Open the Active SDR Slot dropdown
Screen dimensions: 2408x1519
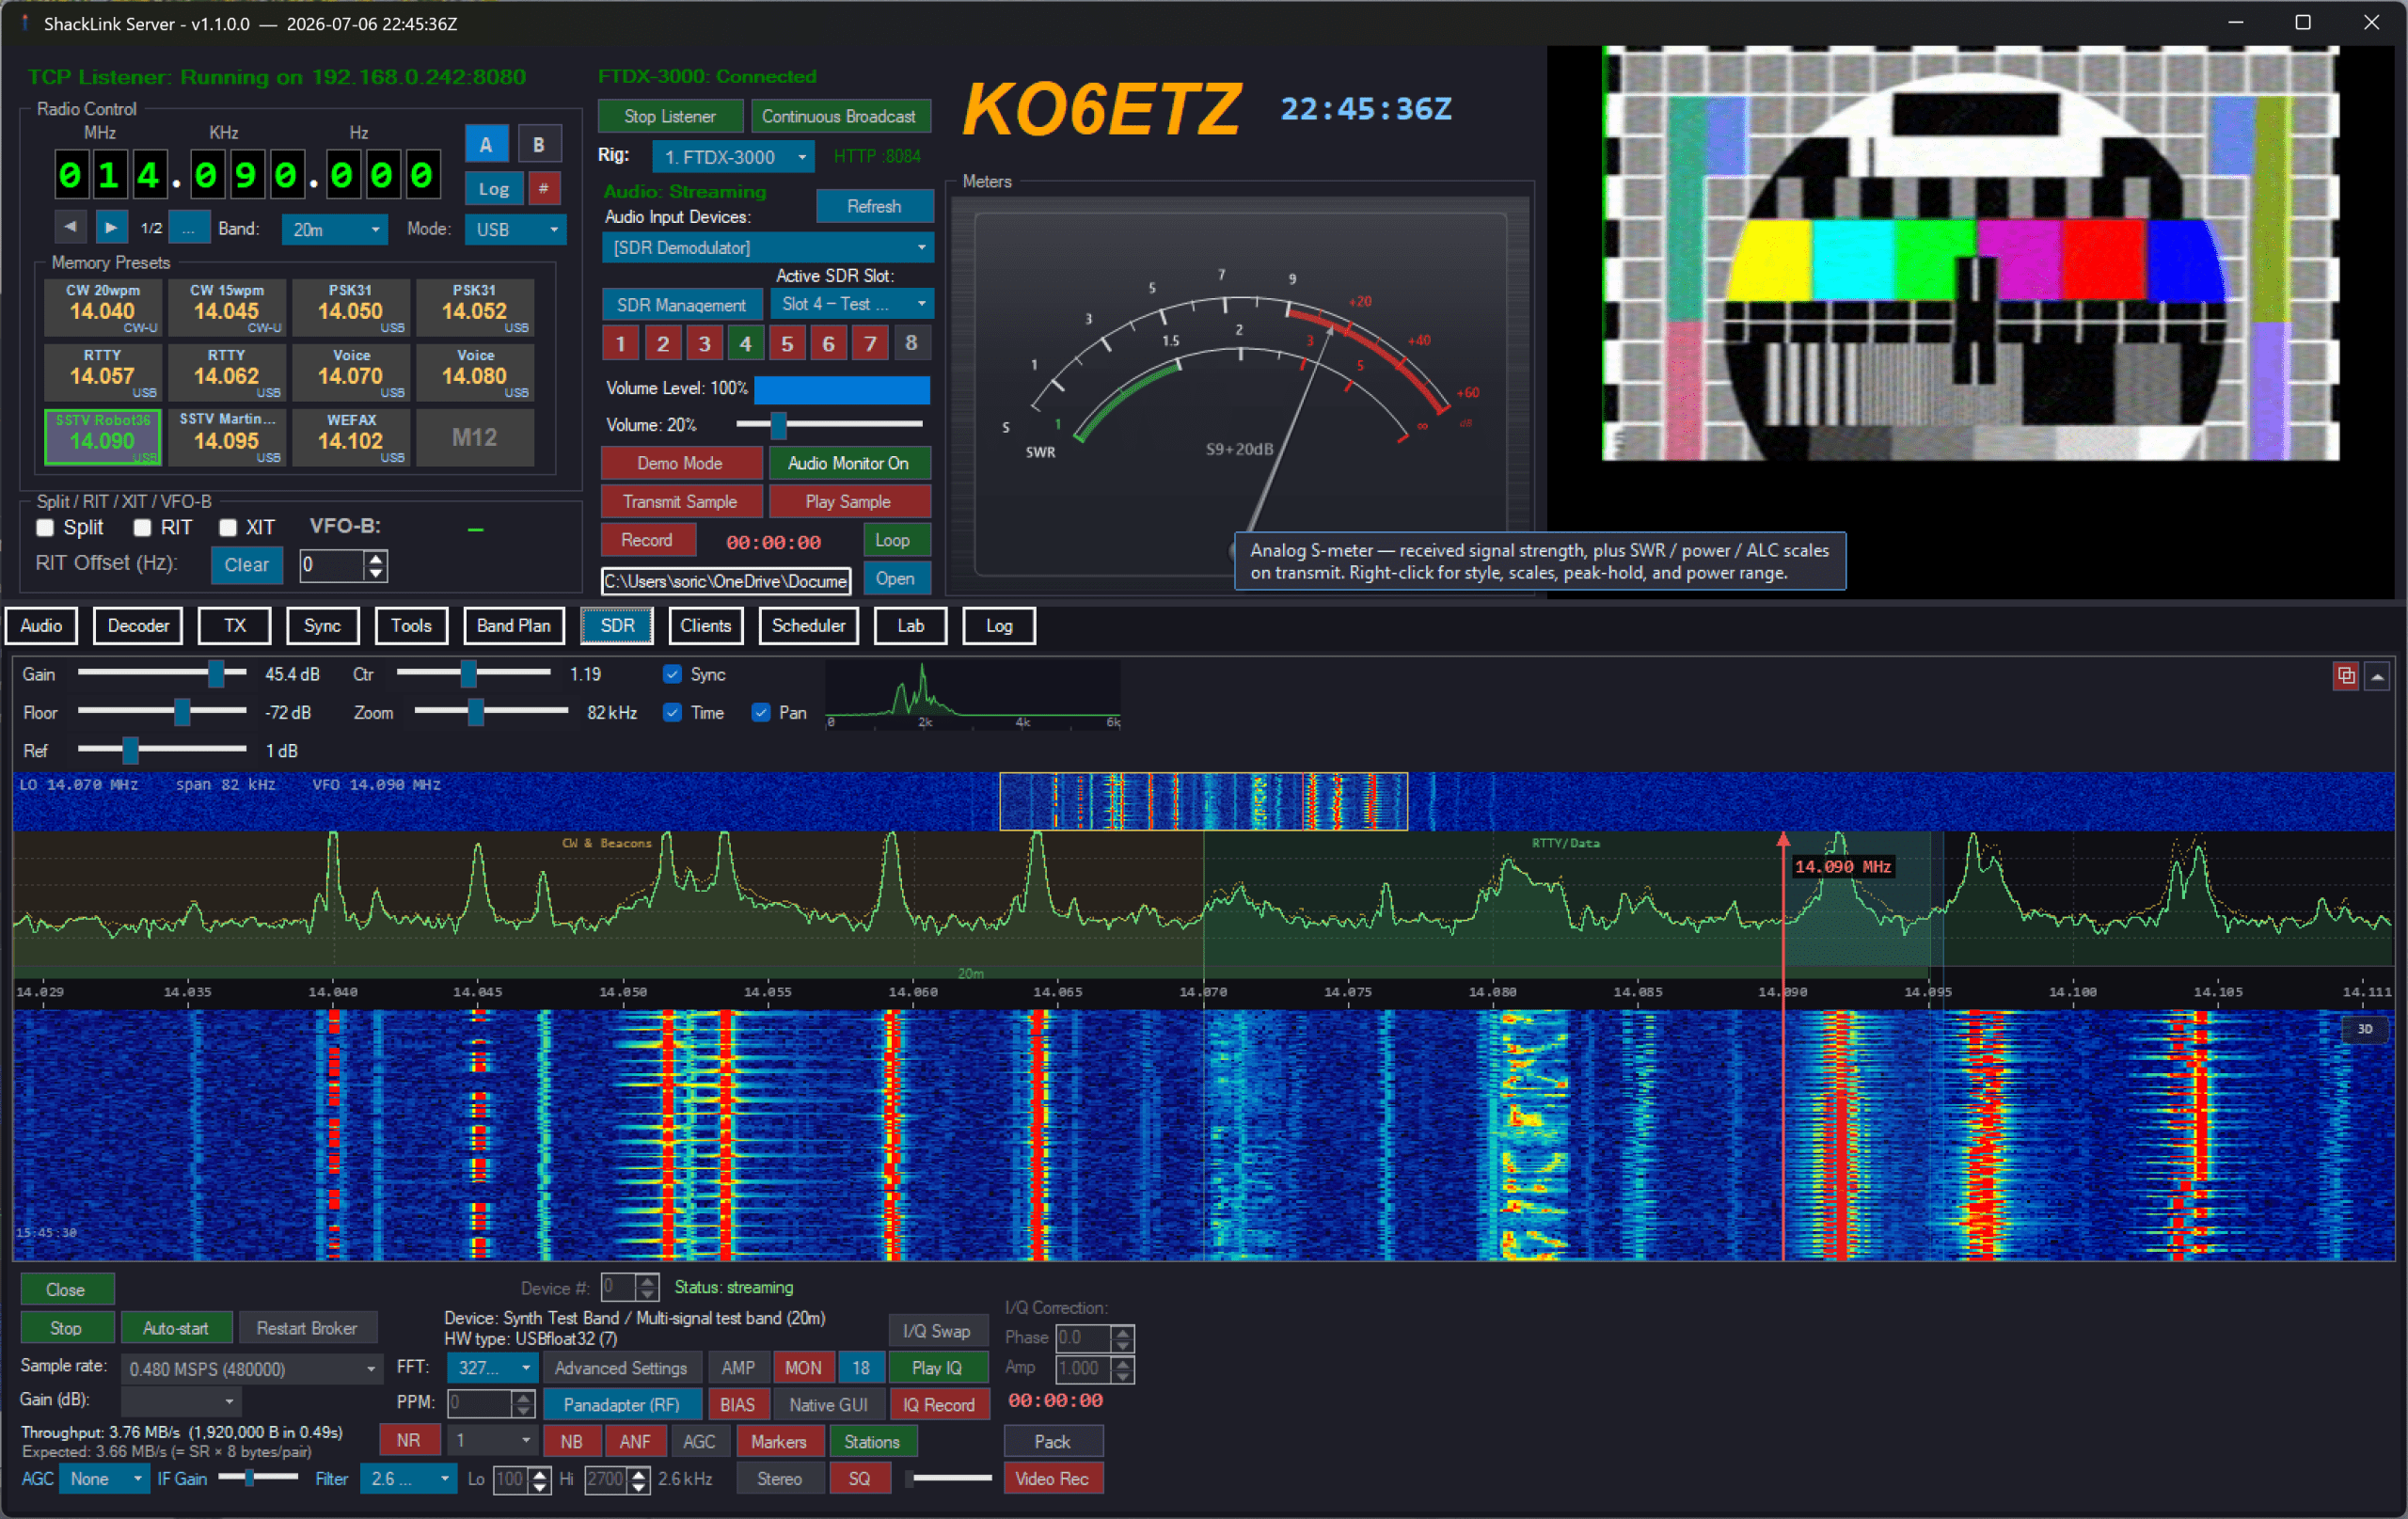[x=852, y=304]
